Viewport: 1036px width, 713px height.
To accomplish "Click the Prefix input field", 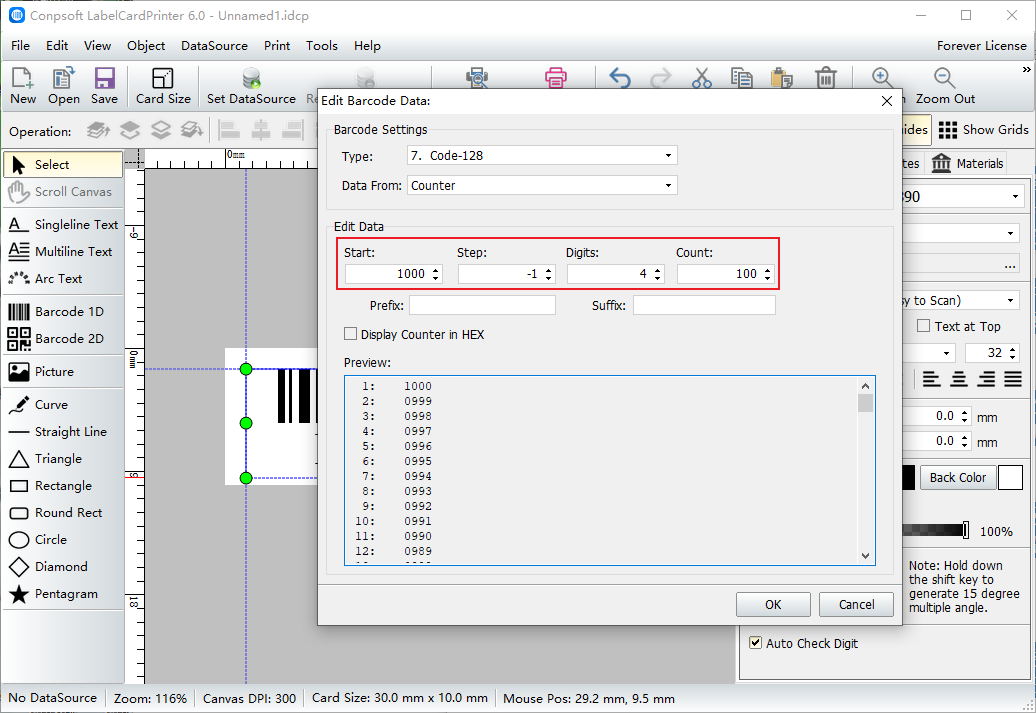I will [482, 305].
